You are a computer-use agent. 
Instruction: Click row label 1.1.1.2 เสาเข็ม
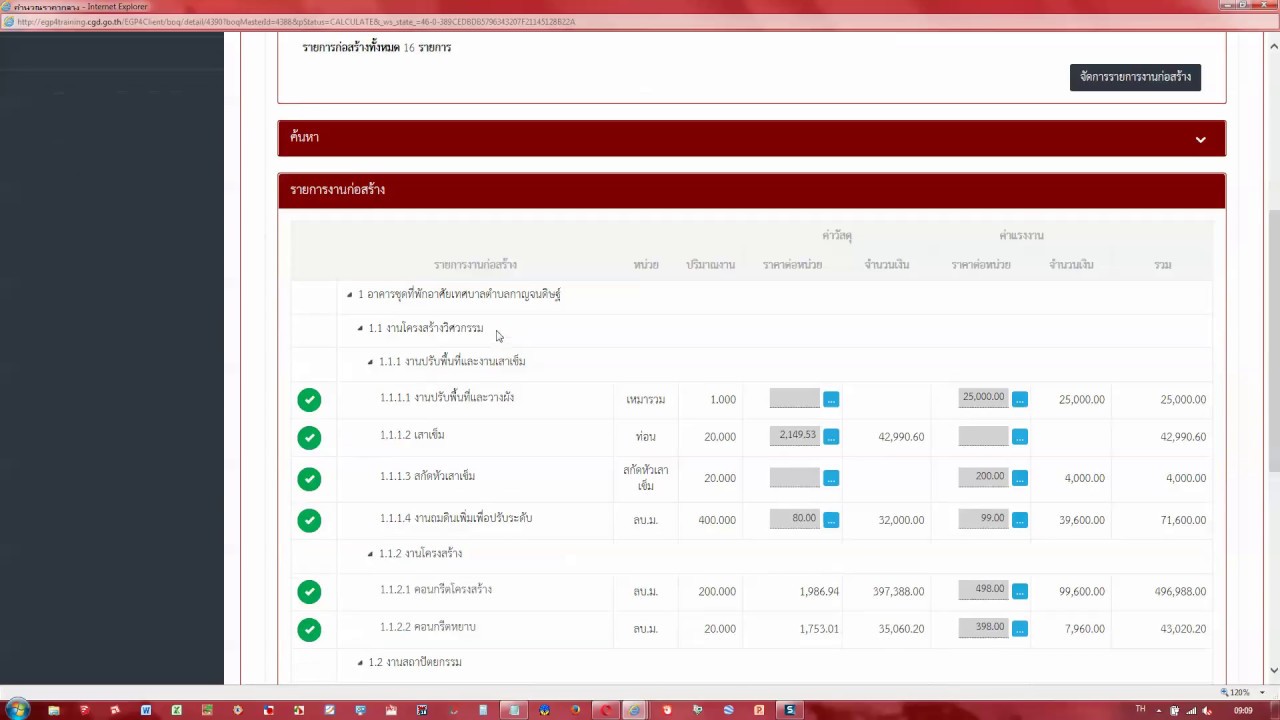[412, 435]
